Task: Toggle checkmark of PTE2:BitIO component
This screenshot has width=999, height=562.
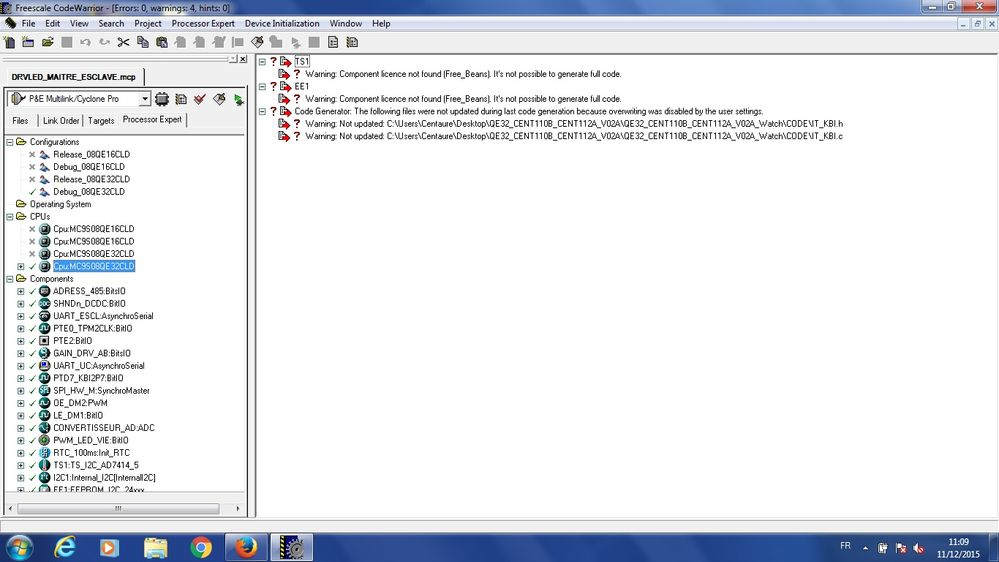Action: (32, 341)
